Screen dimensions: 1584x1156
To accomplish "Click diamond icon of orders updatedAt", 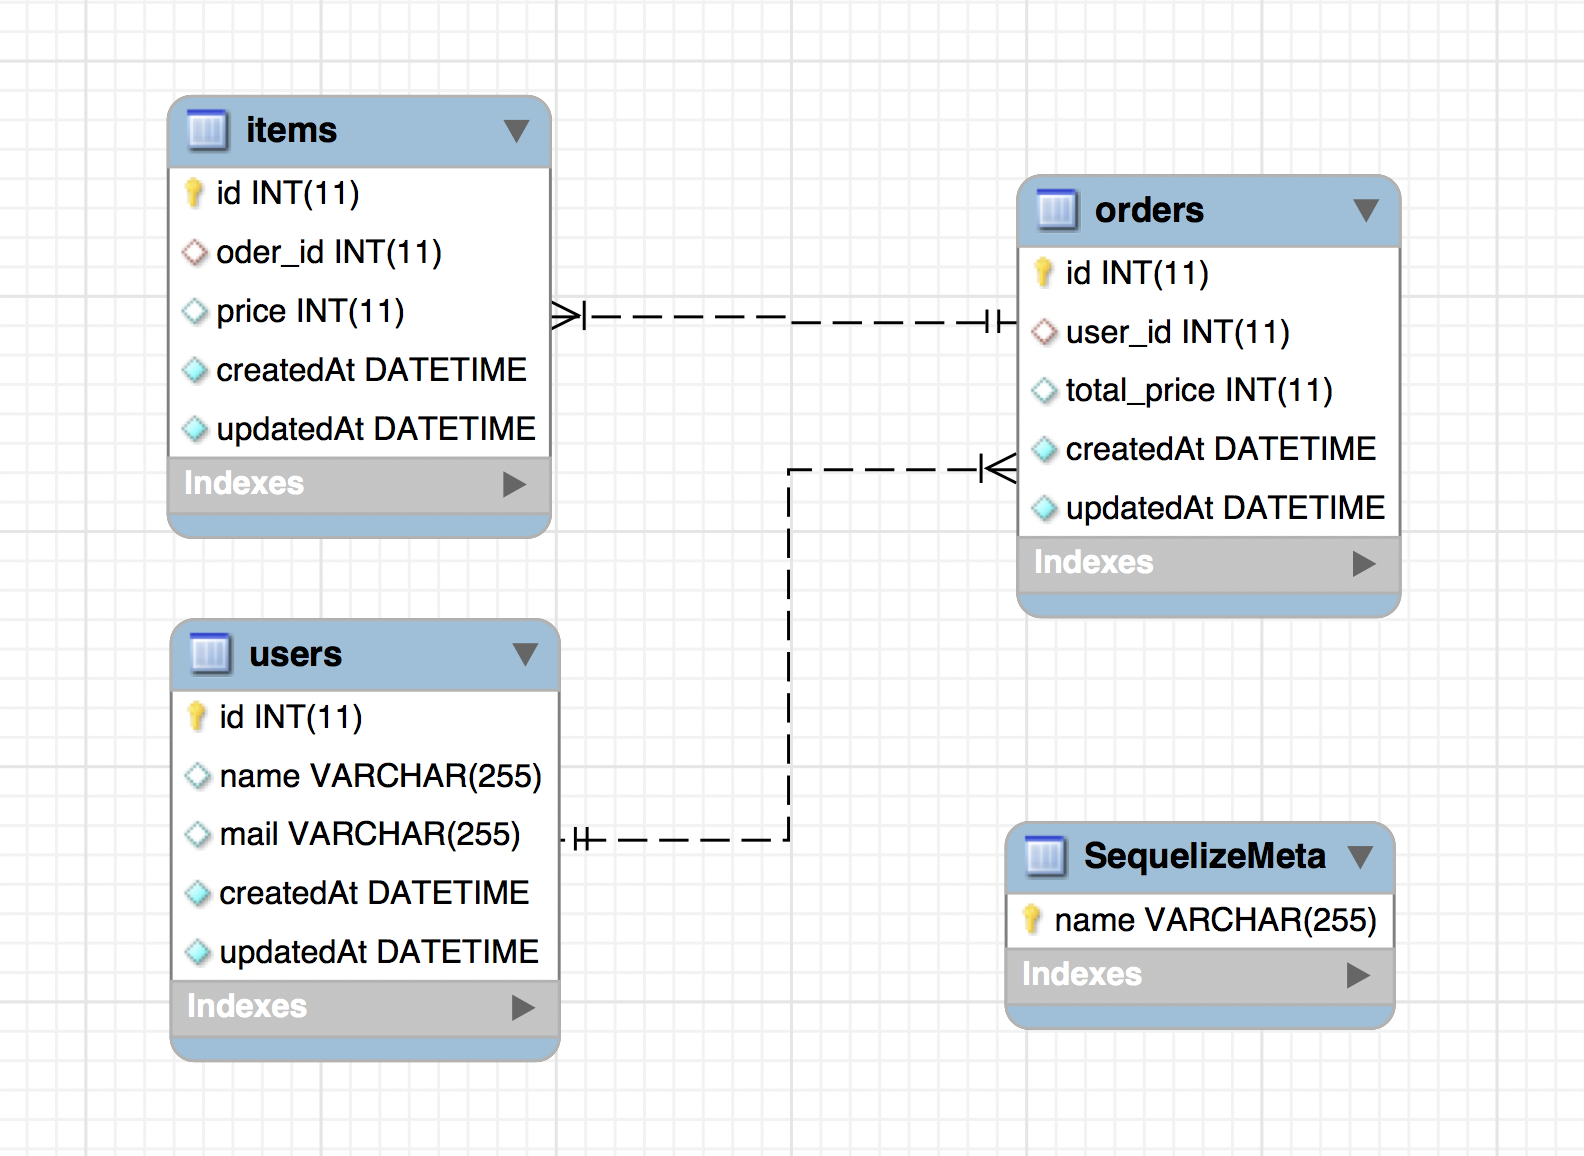I will [1044, 508].
